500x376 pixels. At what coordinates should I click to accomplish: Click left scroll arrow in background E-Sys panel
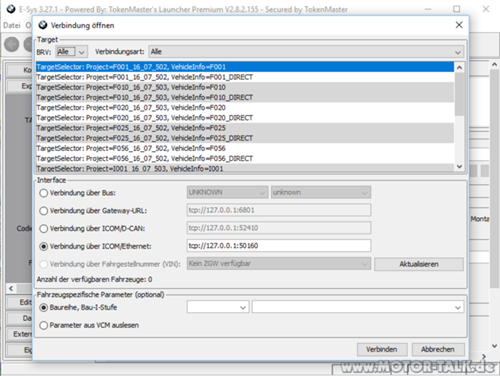(11, 288)
